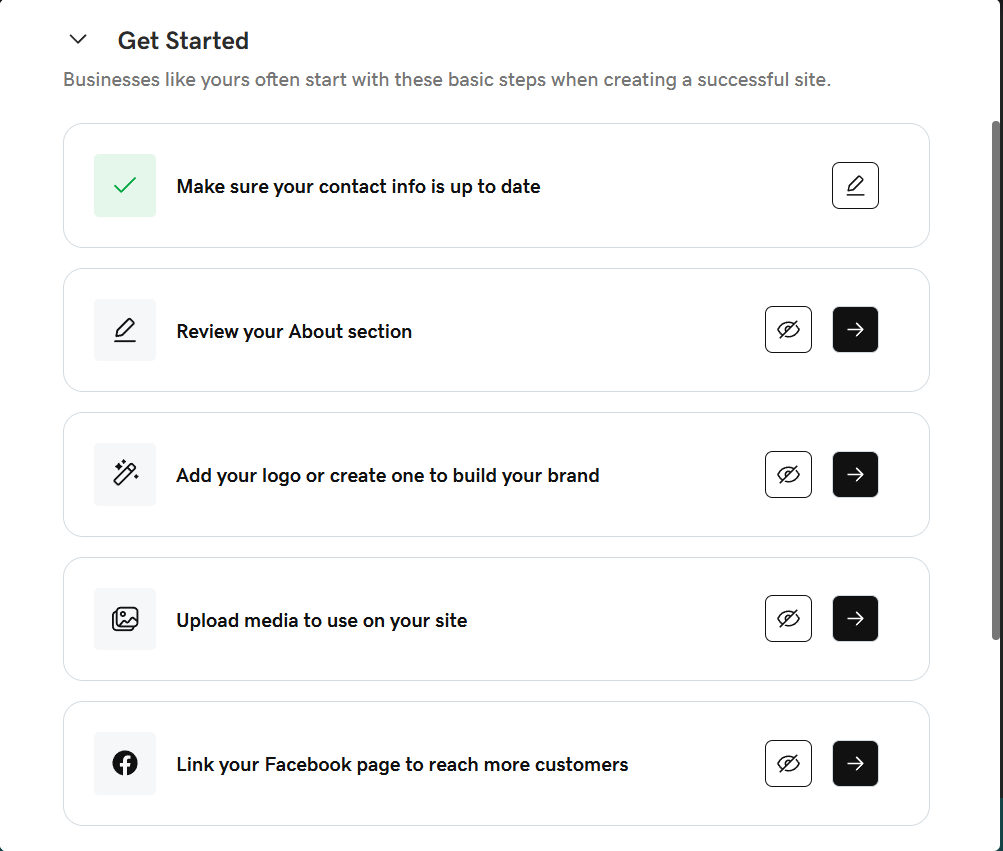Image resolution: width=1003 pixels, height=851 pixels.
Task: Hide the Link your Facebook page task
Action: (x=788, y=763)
